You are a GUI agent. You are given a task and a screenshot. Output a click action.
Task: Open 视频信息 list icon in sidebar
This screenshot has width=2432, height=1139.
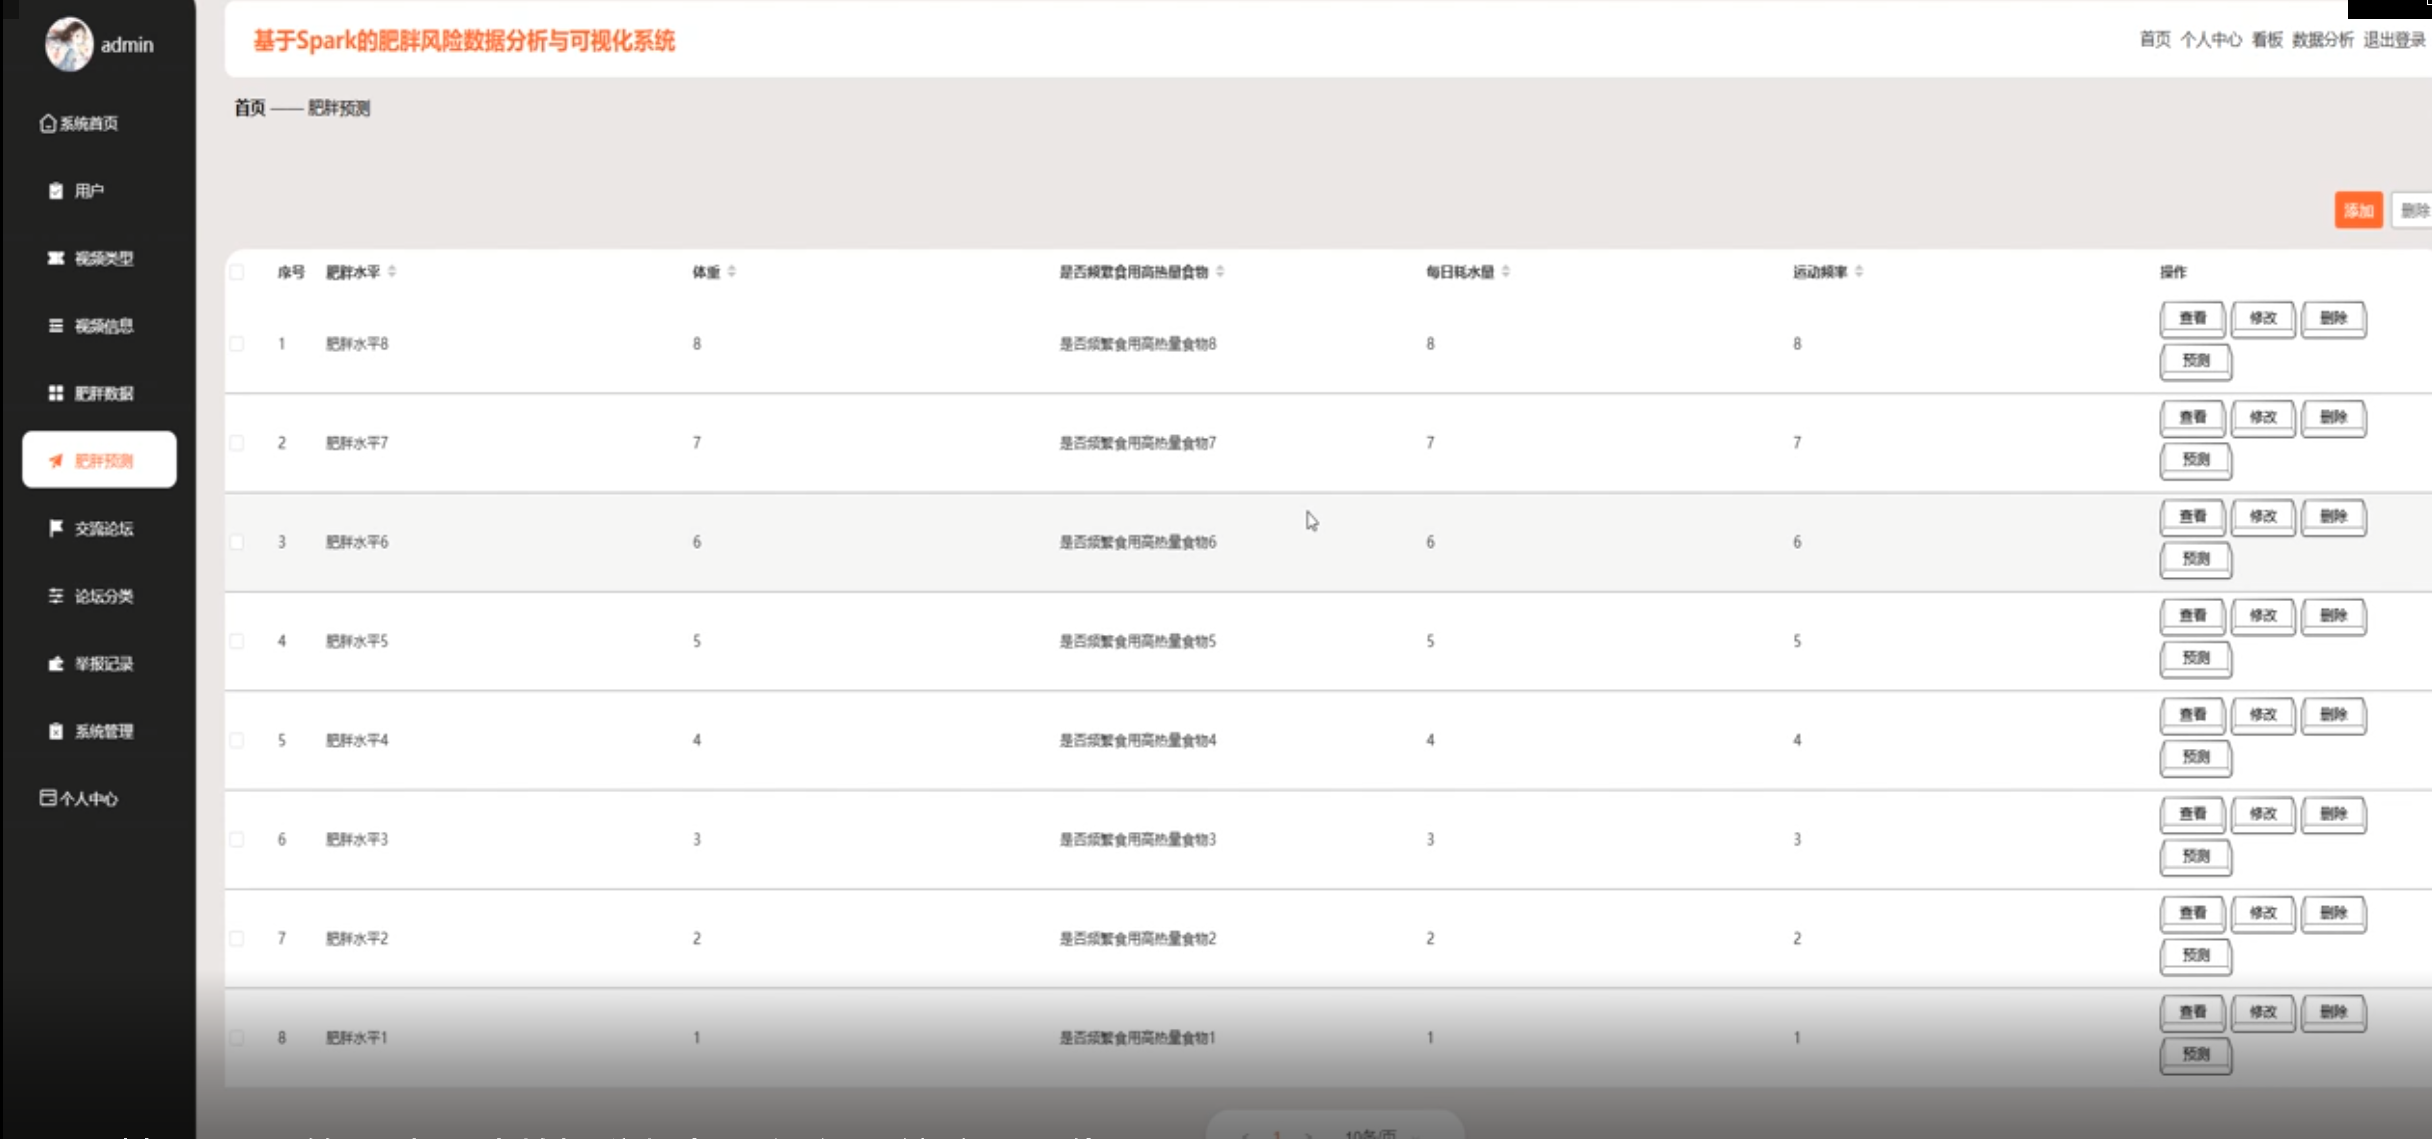(x=56, y=326)
